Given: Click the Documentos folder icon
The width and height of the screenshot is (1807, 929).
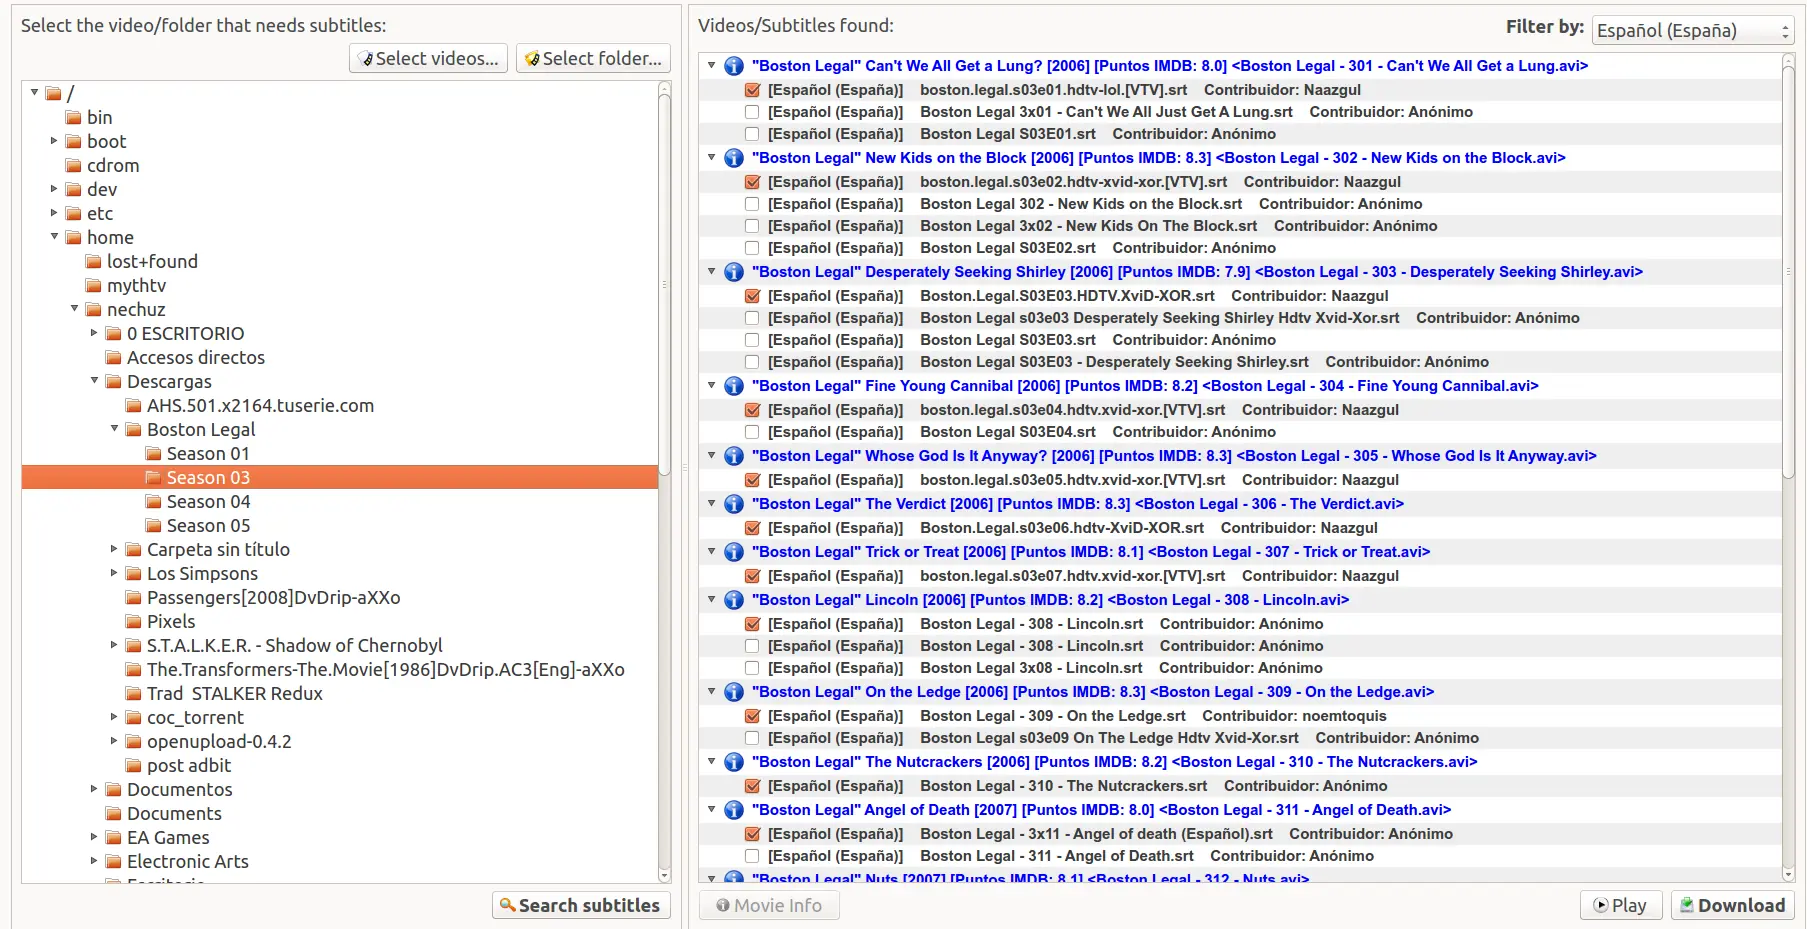Looking at the screenshot, I should point(113,790).
